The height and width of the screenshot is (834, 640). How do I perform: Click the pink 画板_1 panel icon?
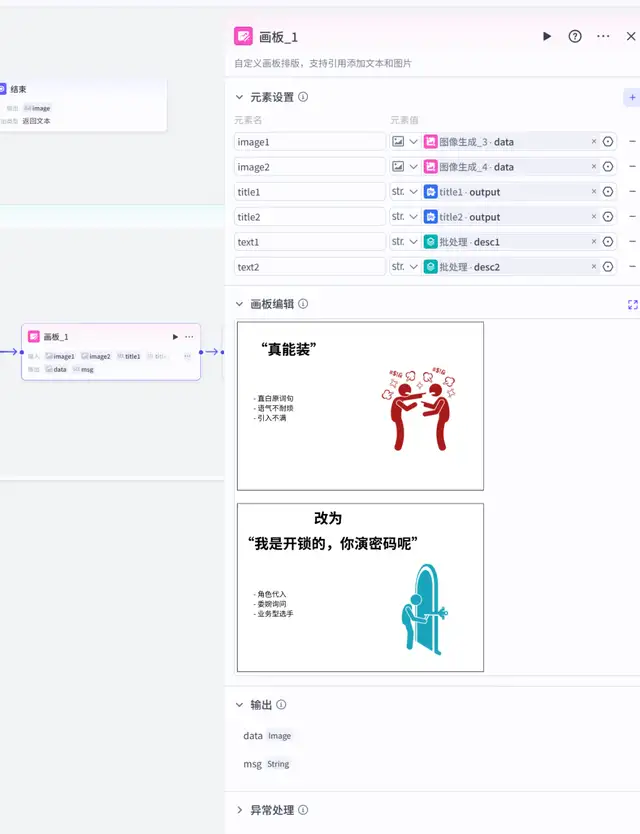[x=243, y=36]
